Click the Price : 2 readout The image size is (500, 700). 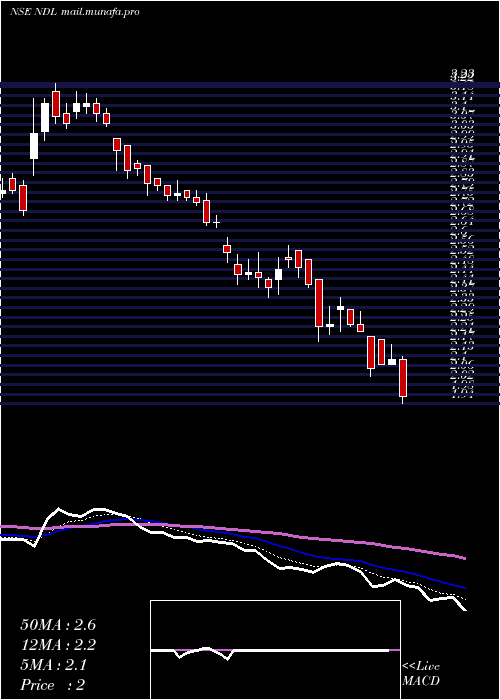(53, 685)
